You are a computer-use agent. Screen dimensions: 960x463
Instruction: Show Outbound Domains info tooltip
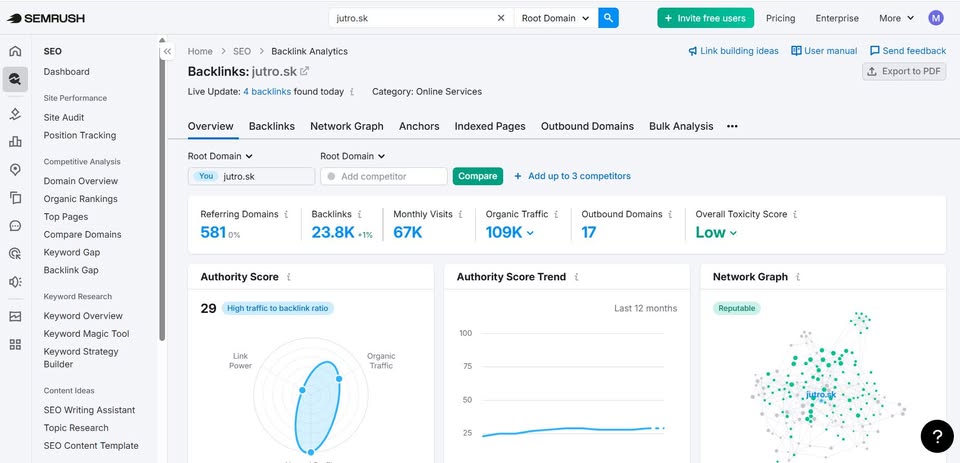click(x=670, y=214)
